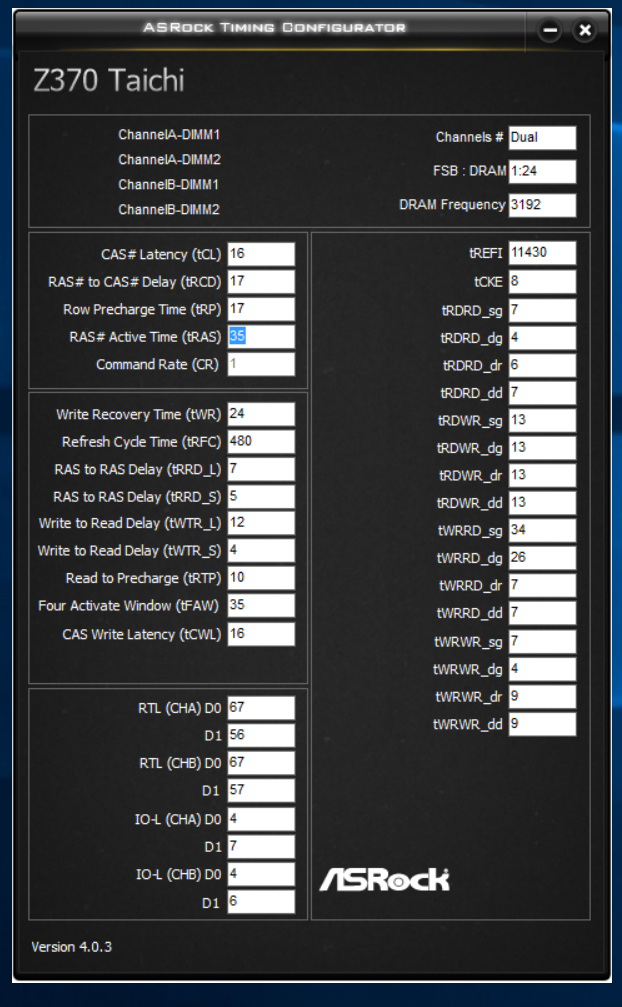Select the tRDRD_sg field
The image size is (622, 1007).
coord(542,310)
